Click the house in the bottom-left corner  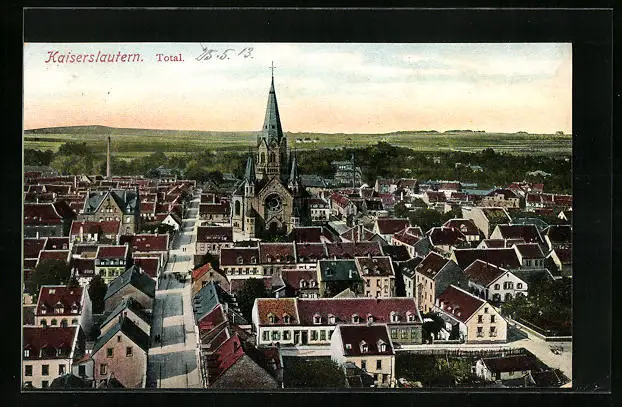48,357
